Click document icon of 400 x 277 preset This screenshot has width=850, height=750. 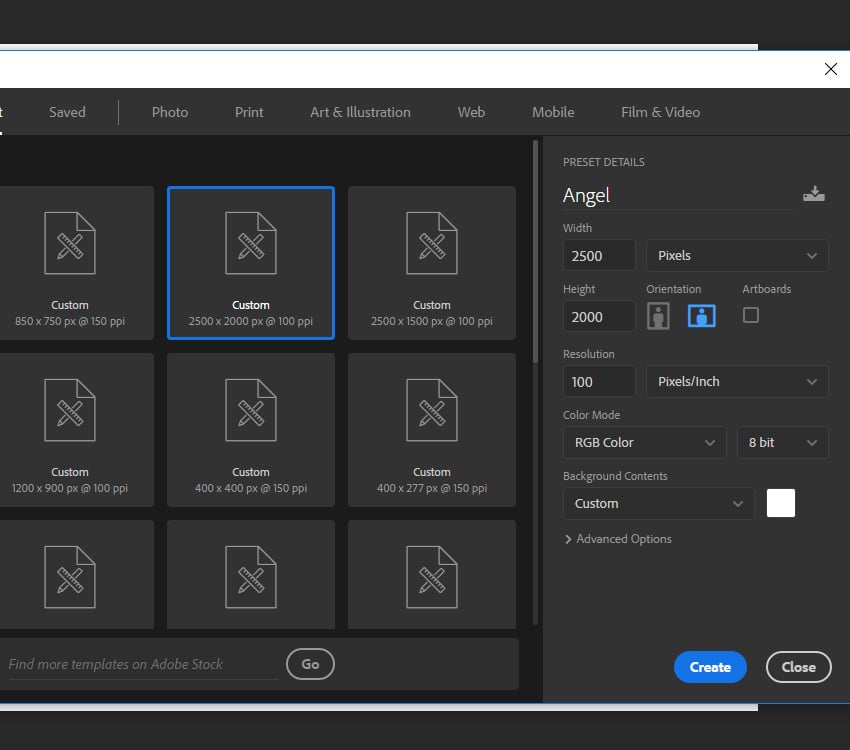[432, 410]
